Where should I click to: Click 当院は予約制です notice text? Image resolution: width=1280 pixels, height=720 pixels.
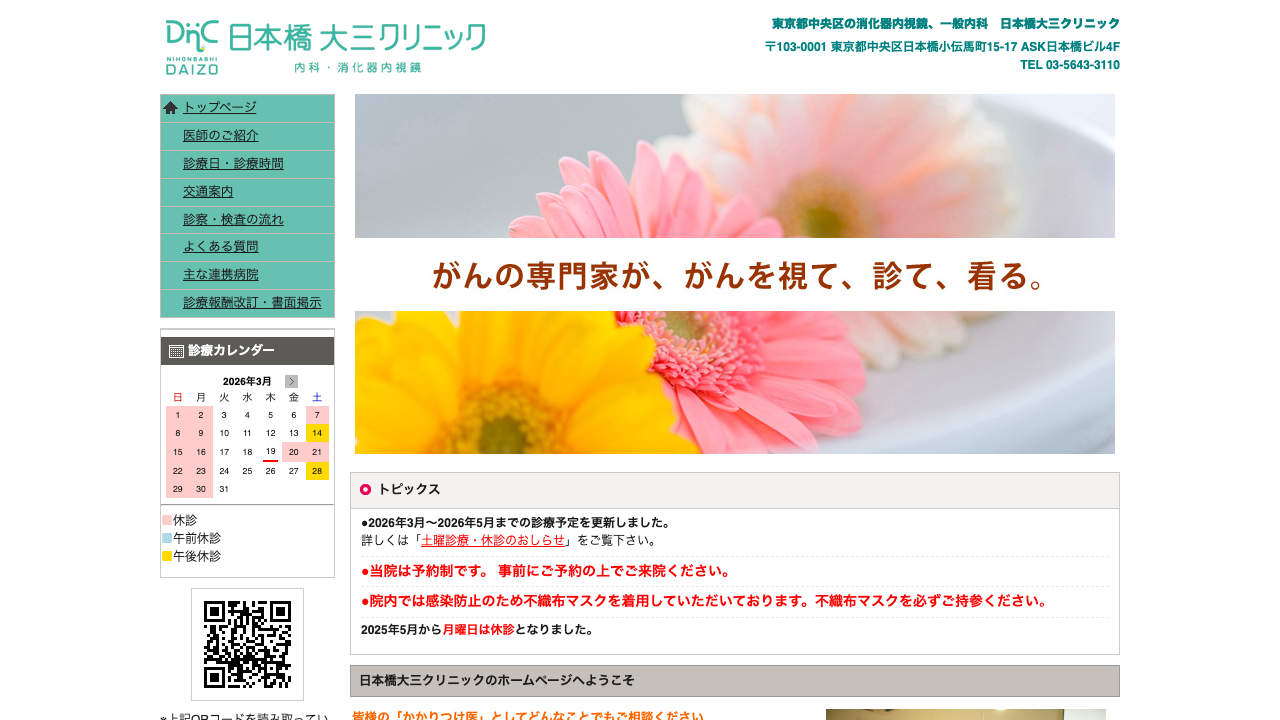pos(546,571)
